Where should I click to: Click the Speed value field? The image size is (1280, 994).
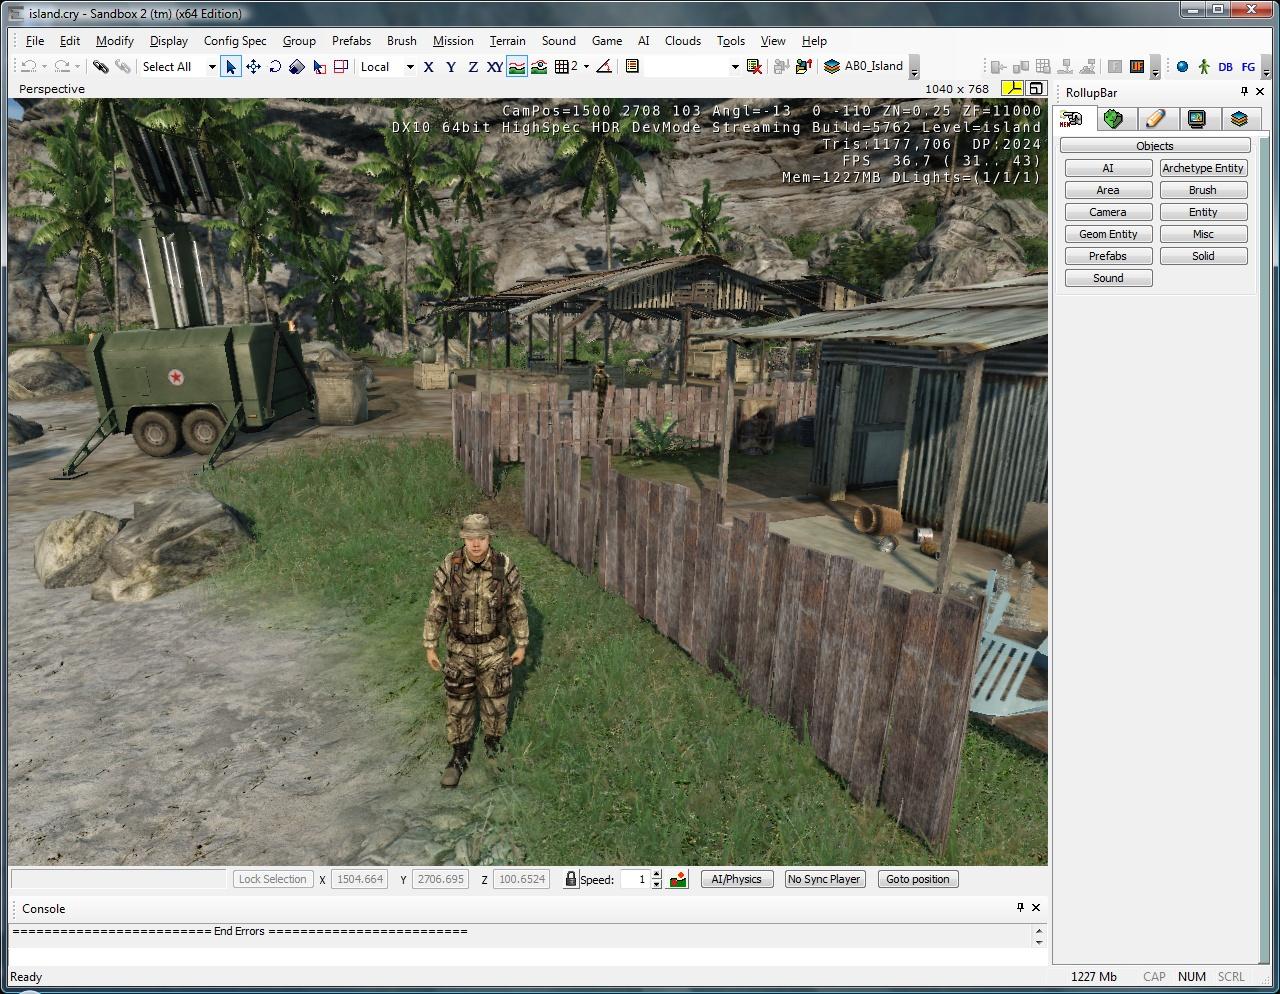coord(633,879)
